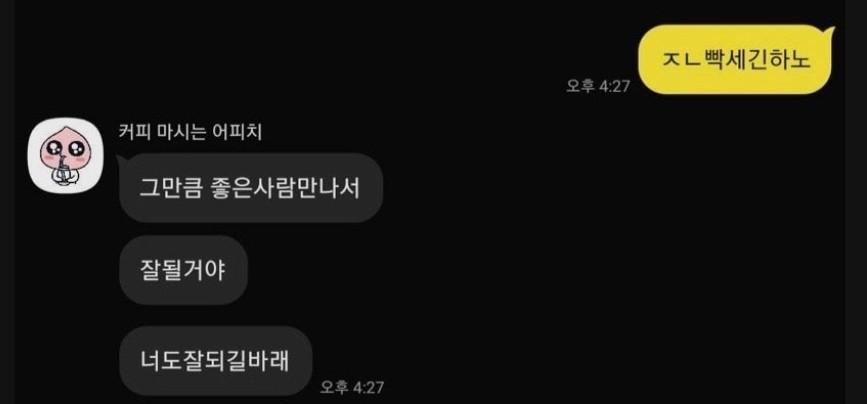The height and width of the screenshot is (404, 867).
Task: Click the yellow bubble ㅈㄴ빡세긴하노
Action: (735, 60)
